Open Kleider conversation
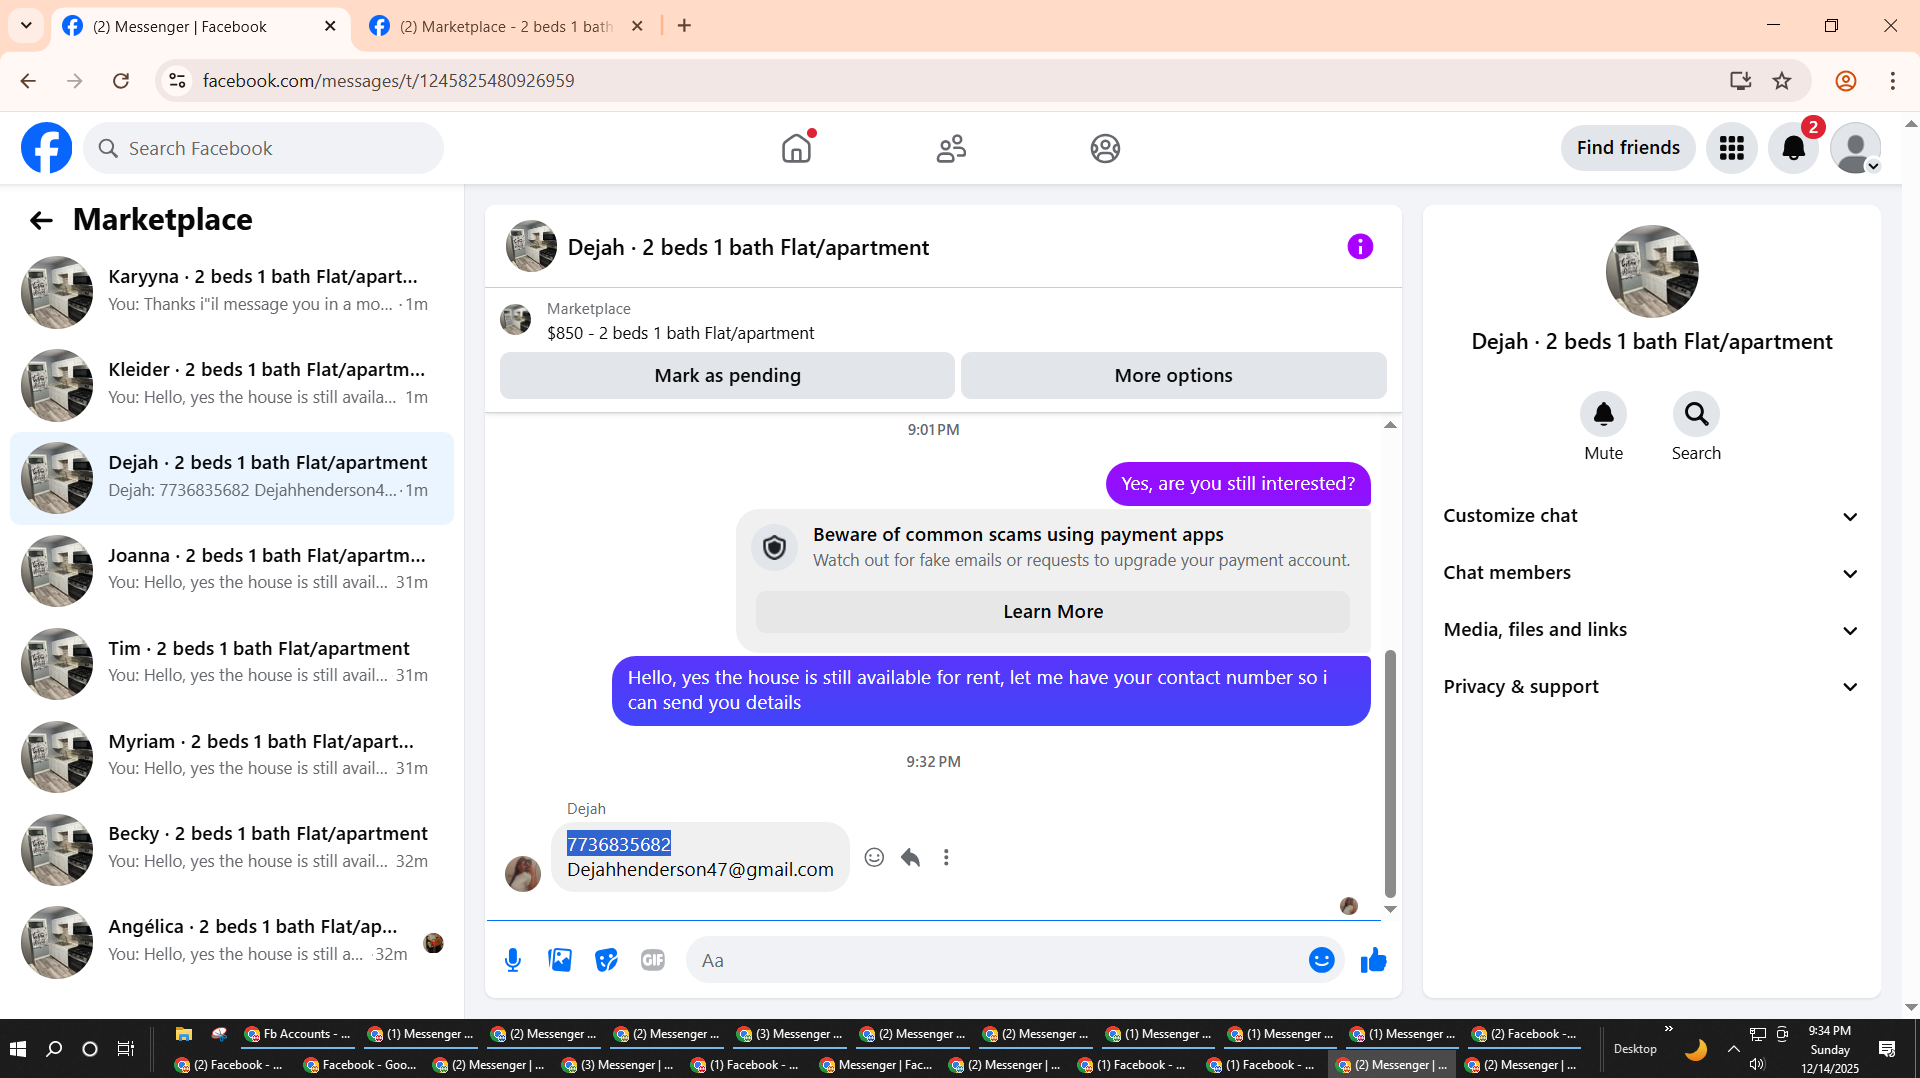Screen dimensions: 1920x1078 (232, 385)
